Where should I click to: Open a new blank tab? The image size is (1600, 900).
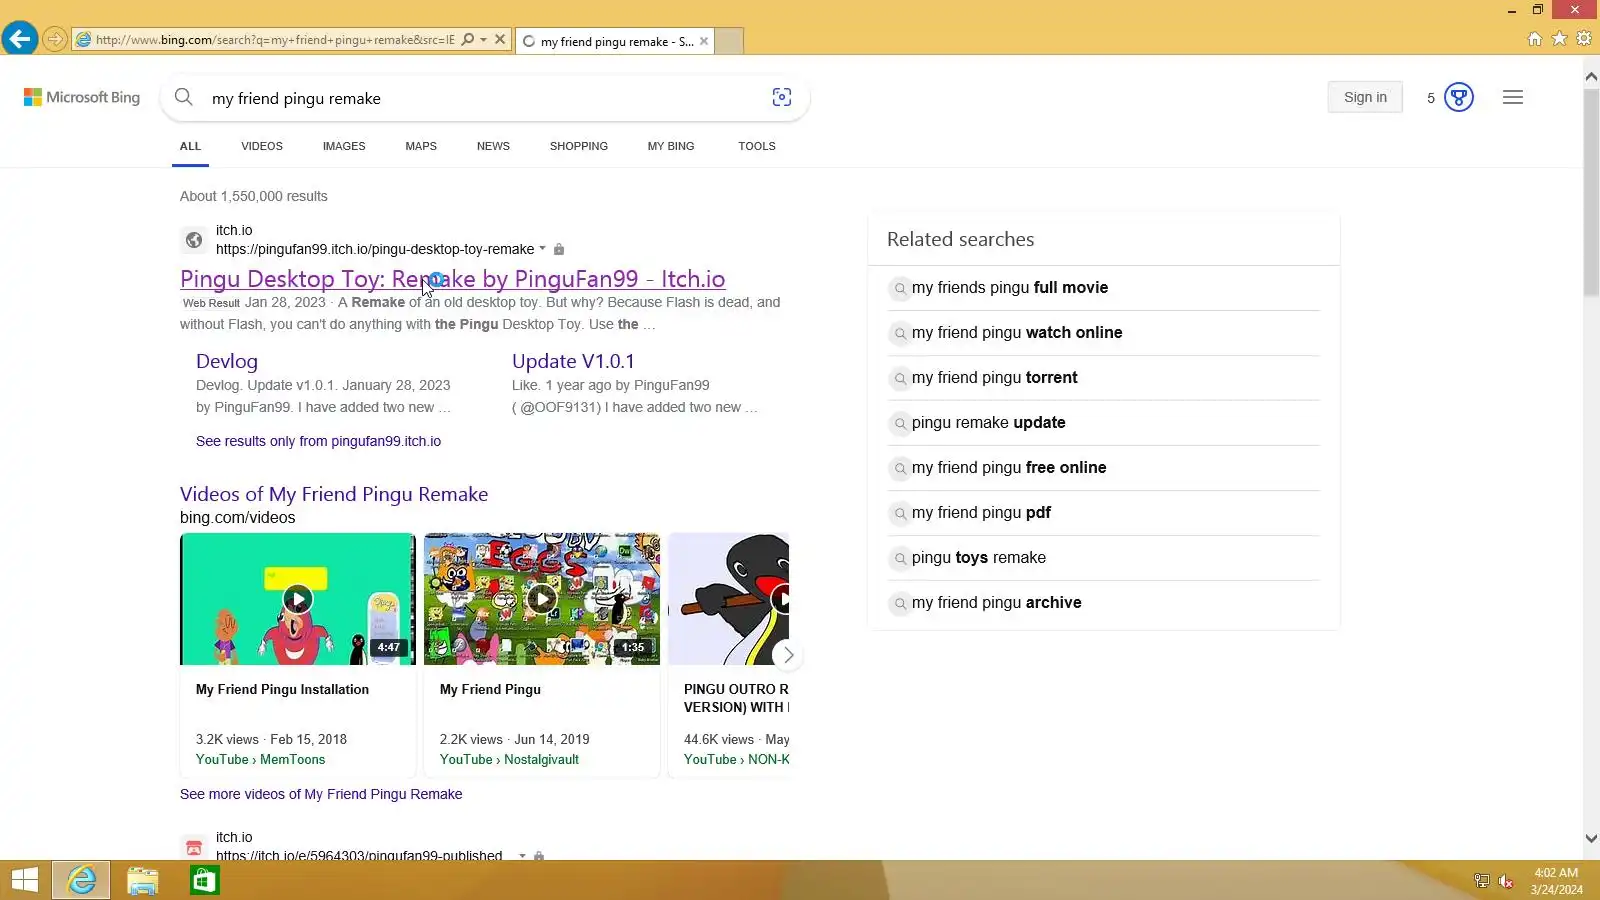729,41
